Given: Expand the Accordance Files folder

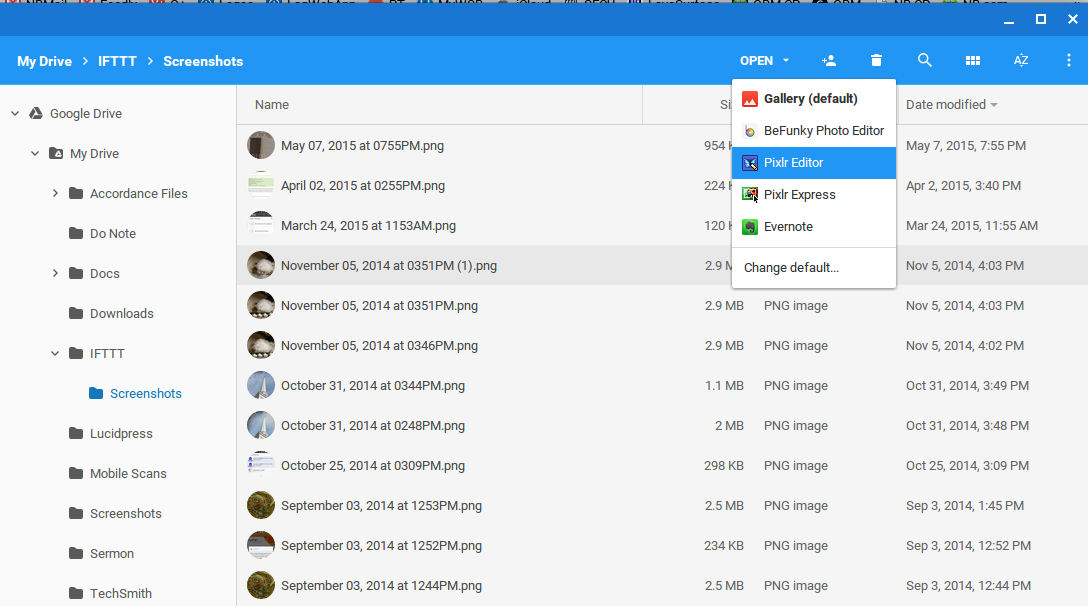Looking at the screenshot, I should (56, 193).
